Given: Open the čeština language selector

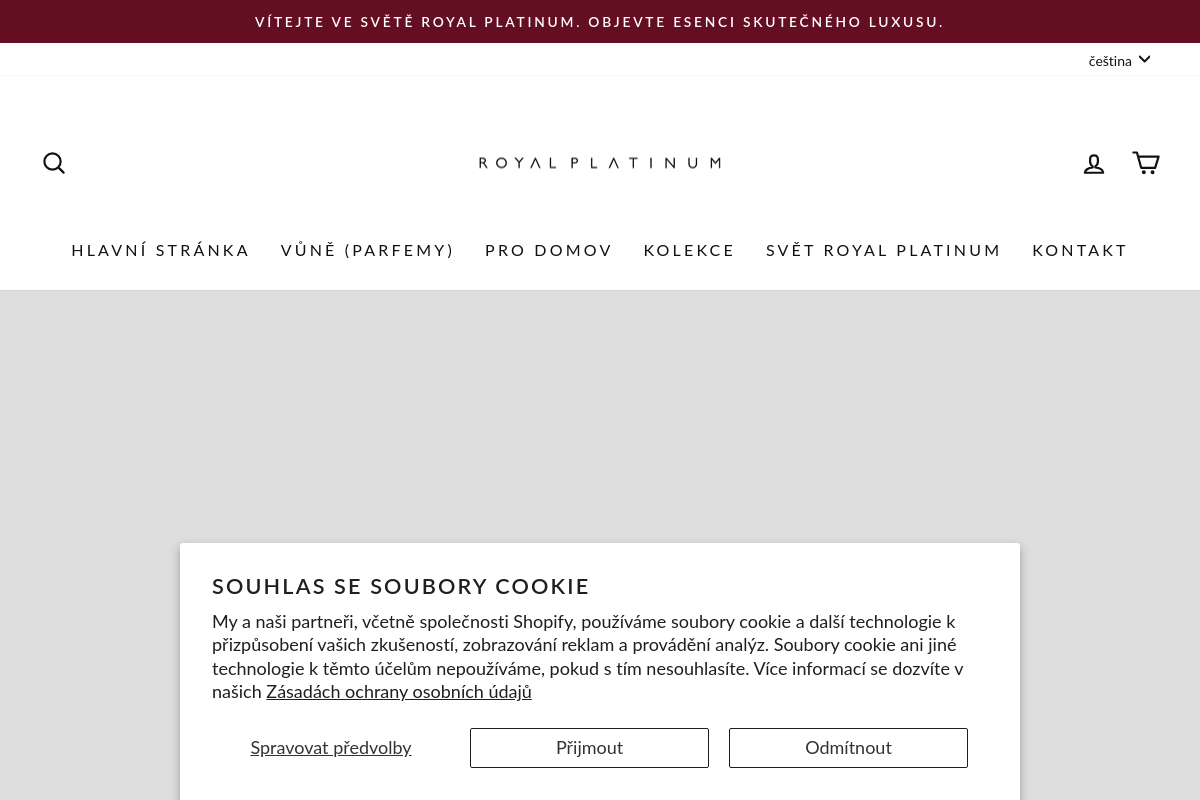Looking at the screenshot, I should tap(1119, 60).
